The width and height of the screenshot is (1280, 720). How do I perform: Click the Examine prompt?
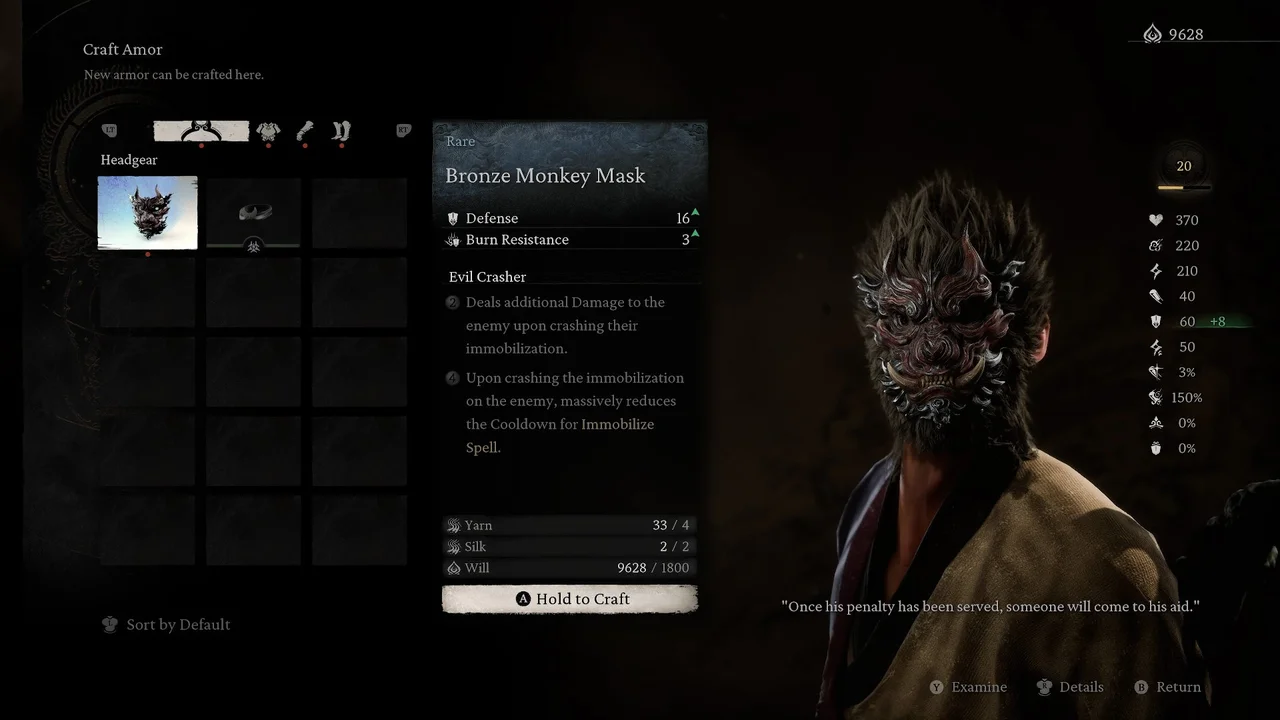[968, 687]
